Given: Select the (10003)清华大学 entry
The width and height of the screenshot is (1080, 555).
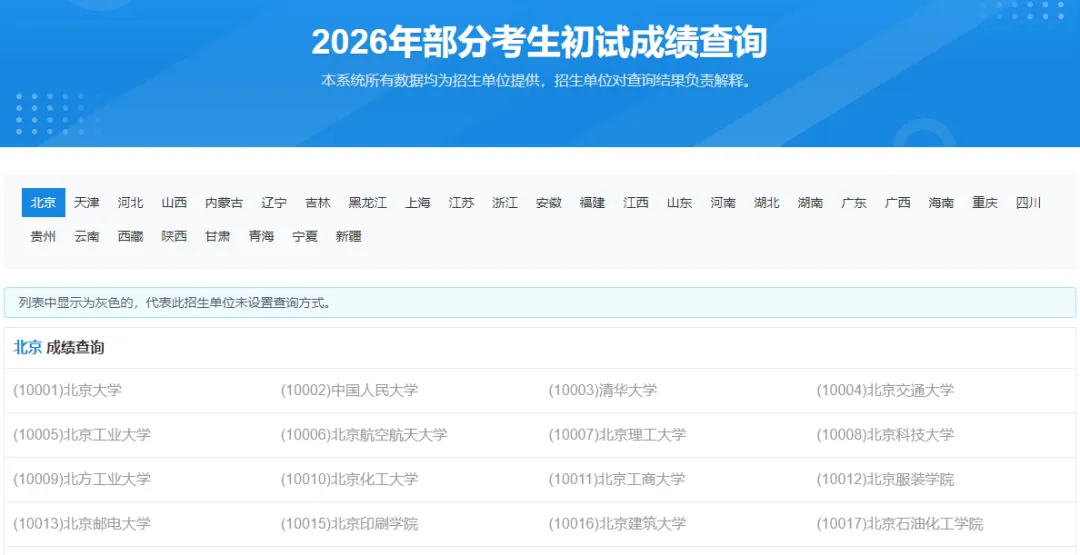Looking at the screenshot, I should tap(603, 390).
